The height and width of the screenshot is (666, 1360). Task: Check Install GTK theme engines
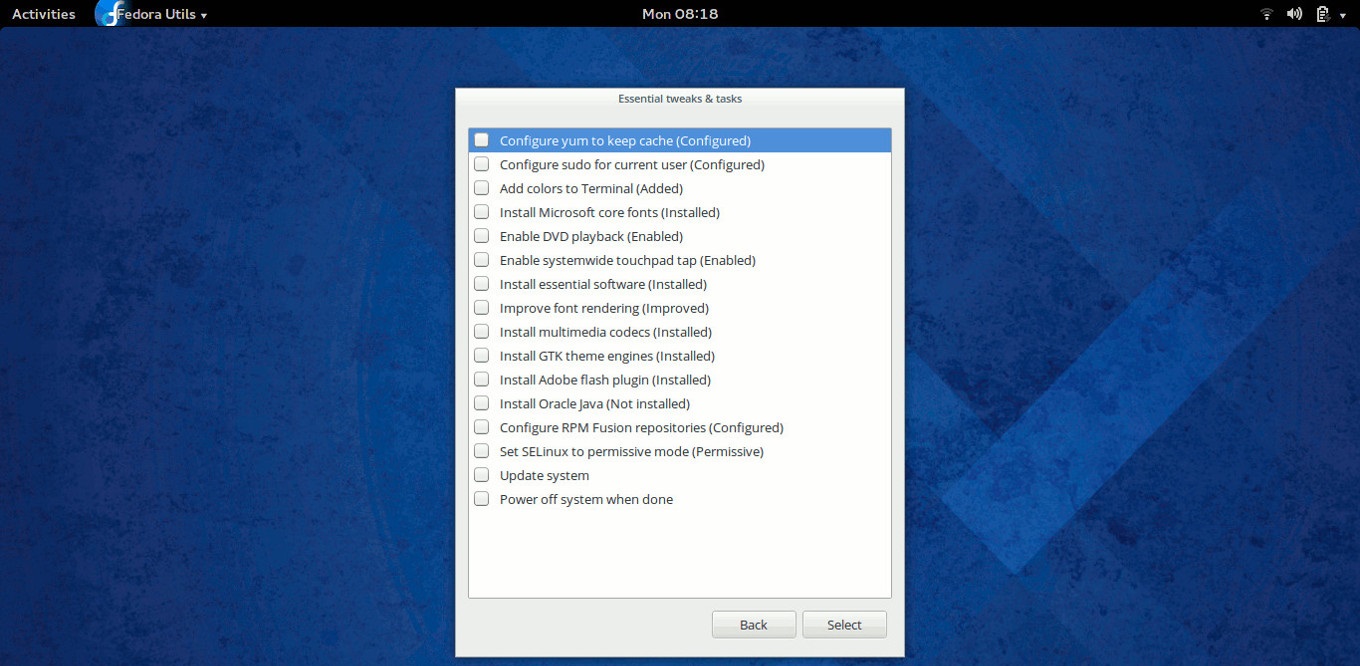pos(481,356)
